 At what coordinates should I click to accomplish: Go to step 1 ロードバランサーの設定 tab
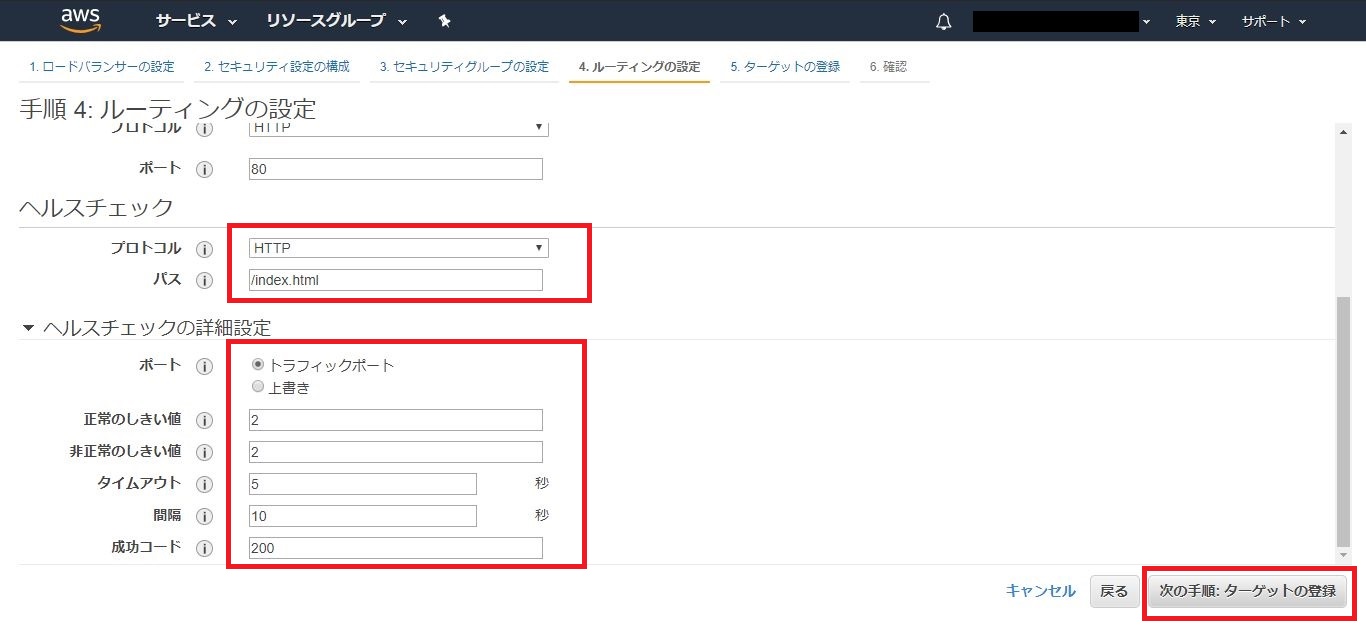pyautogui.click(x=101, y=67)
